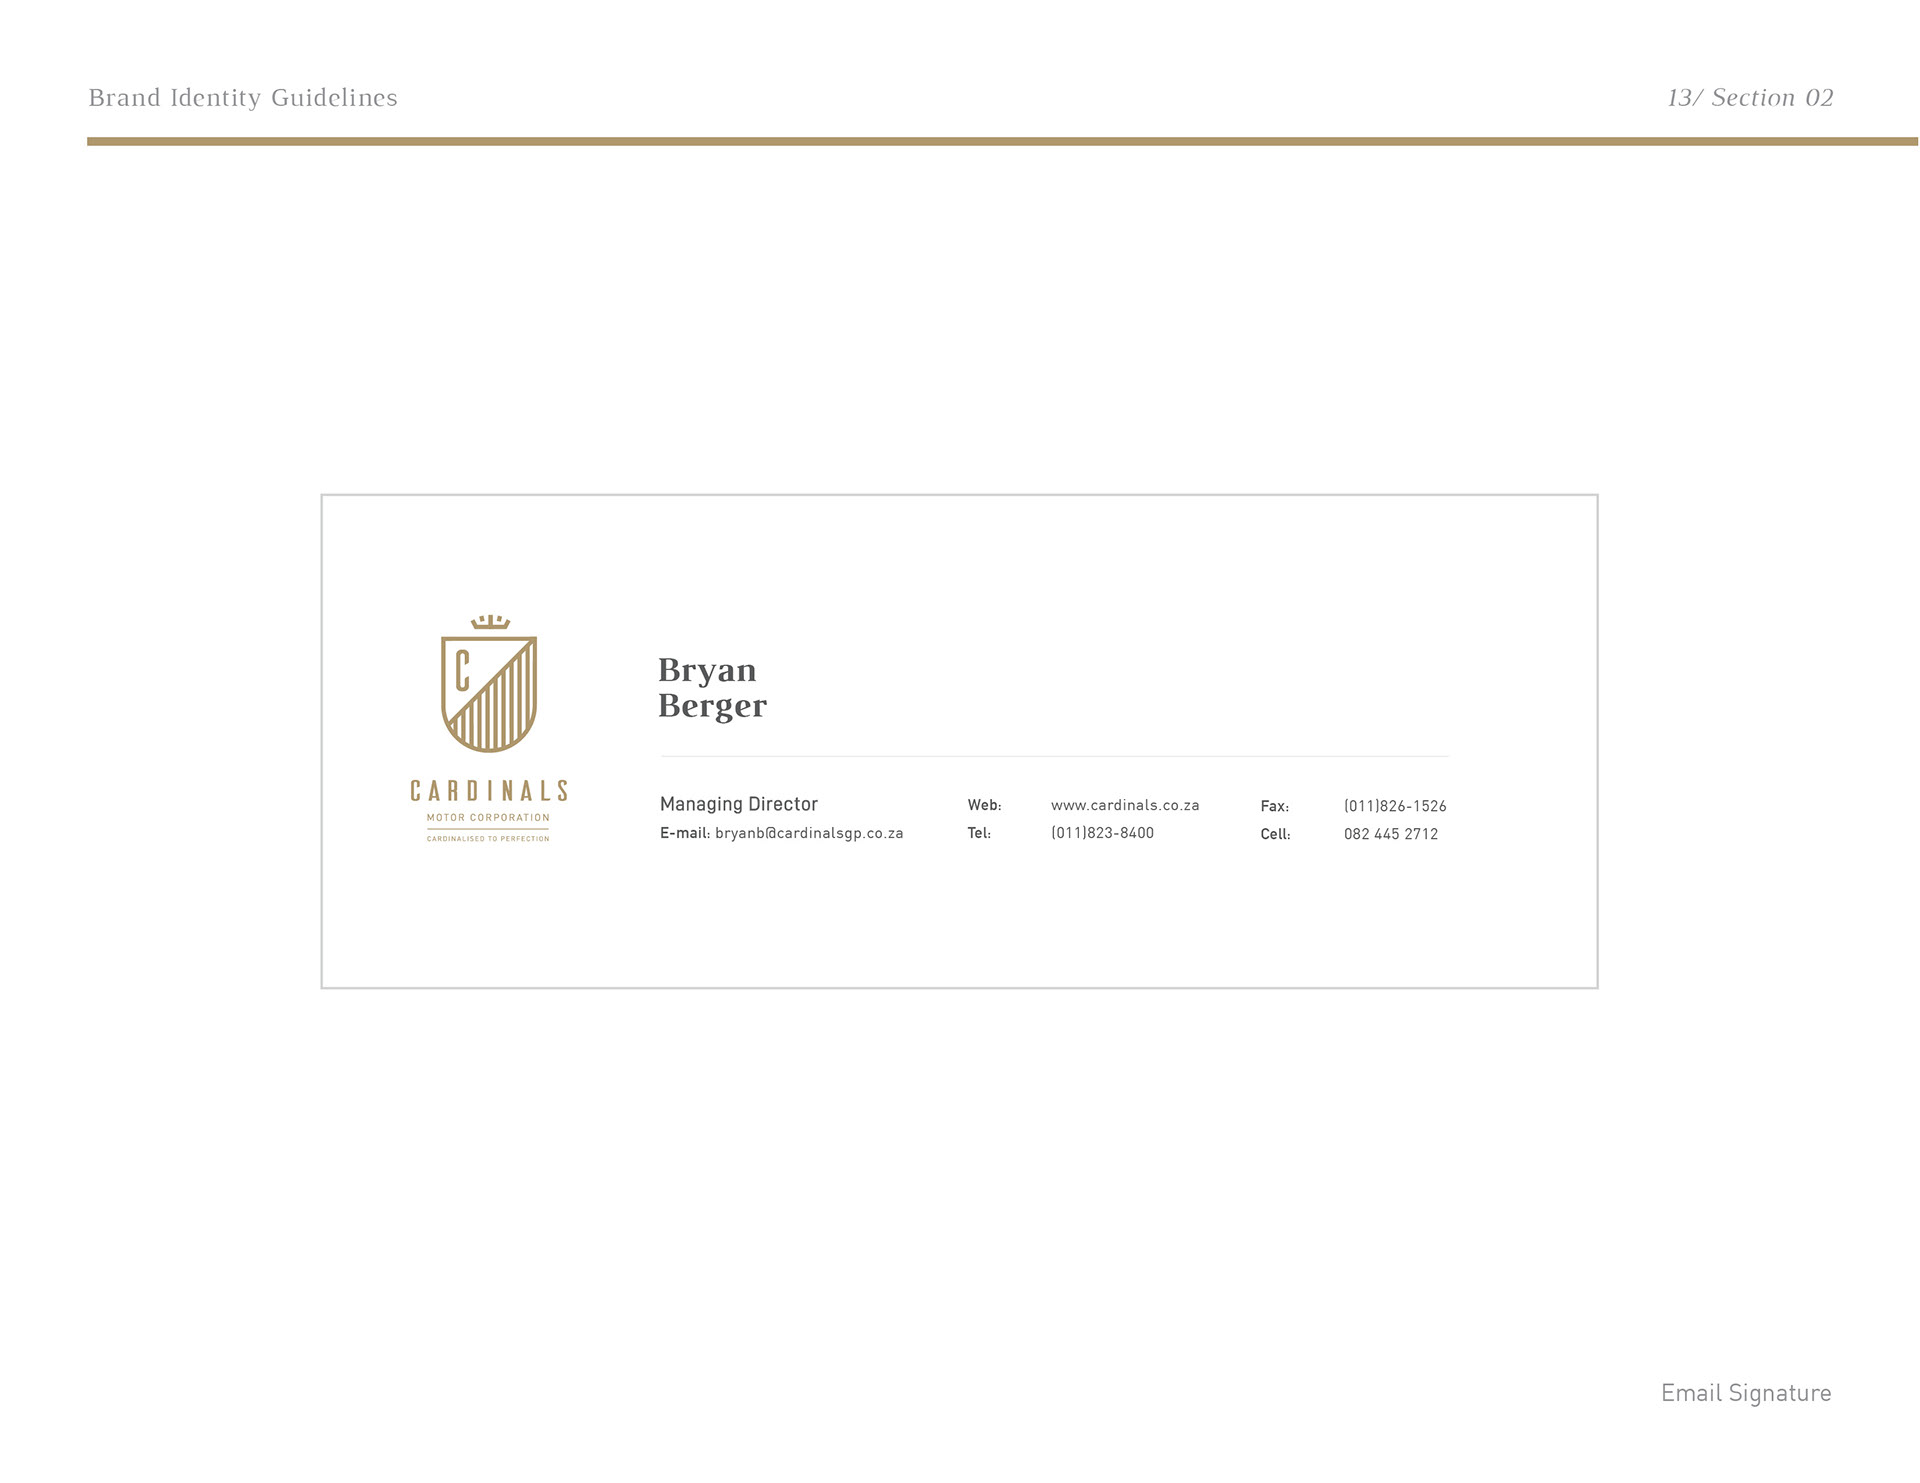1920x1483 pixels.
Task: Click the Tel: label
Action: 979,833
